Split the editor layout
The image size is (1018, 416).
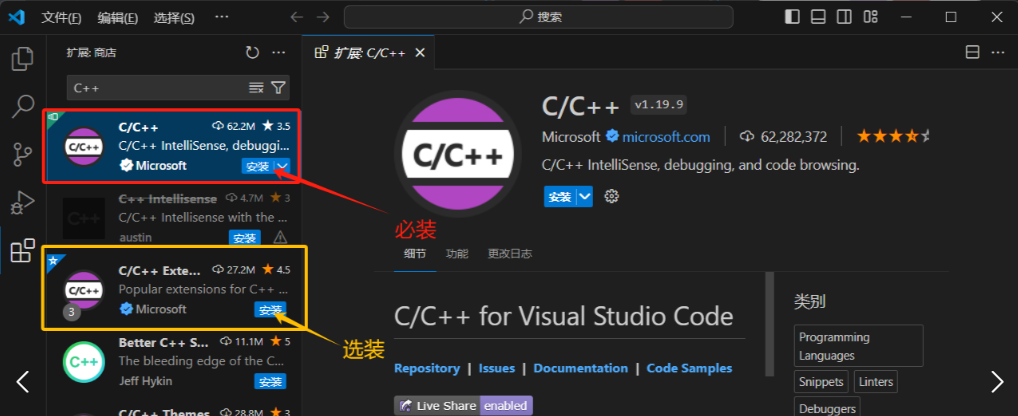[x=973, y=53]
